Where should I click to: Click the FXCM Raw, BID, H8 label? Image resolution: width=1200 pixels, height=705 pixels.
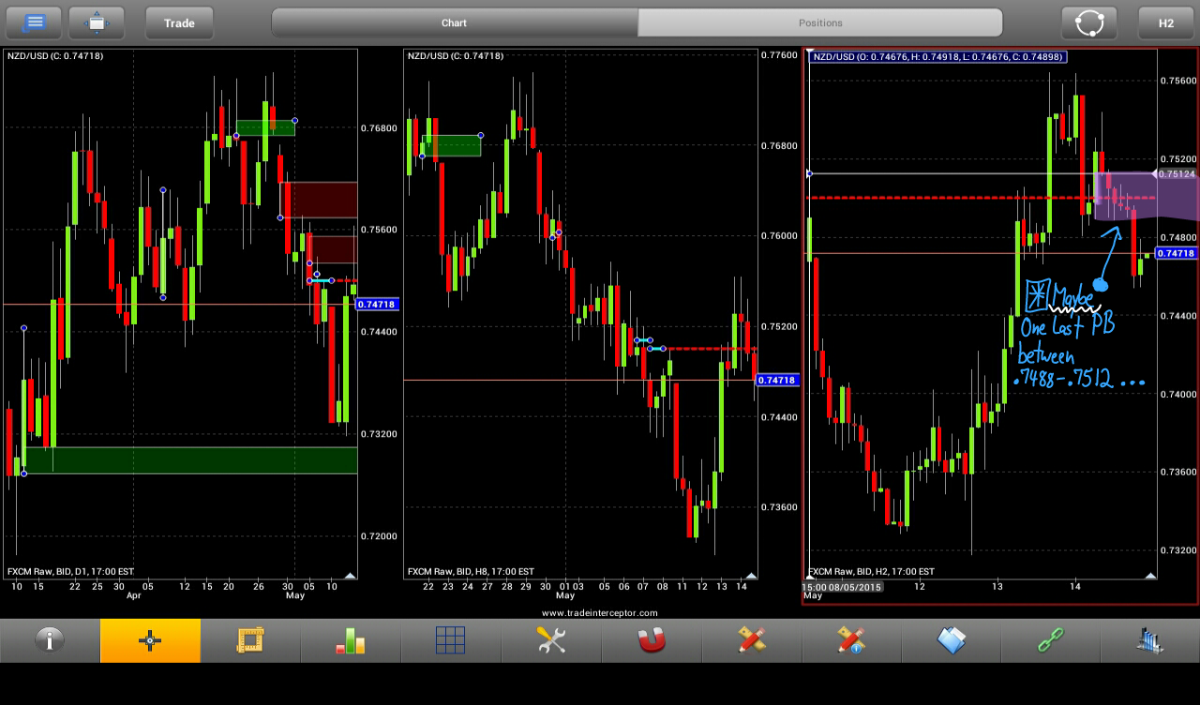tap(470, 571)
